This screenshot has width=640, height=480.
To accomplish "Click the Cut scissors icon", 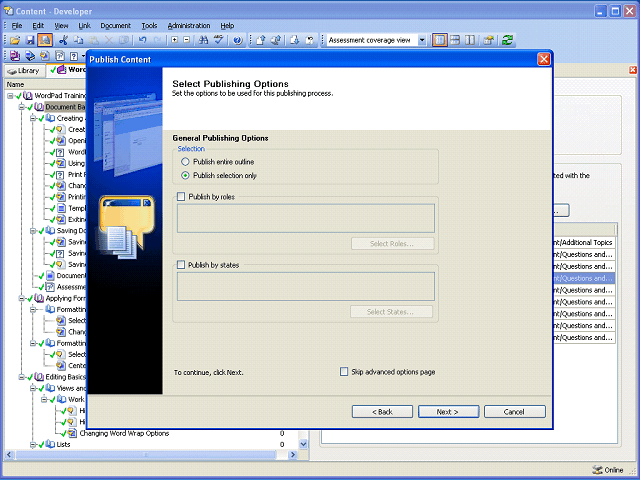I will coord(63,40).
